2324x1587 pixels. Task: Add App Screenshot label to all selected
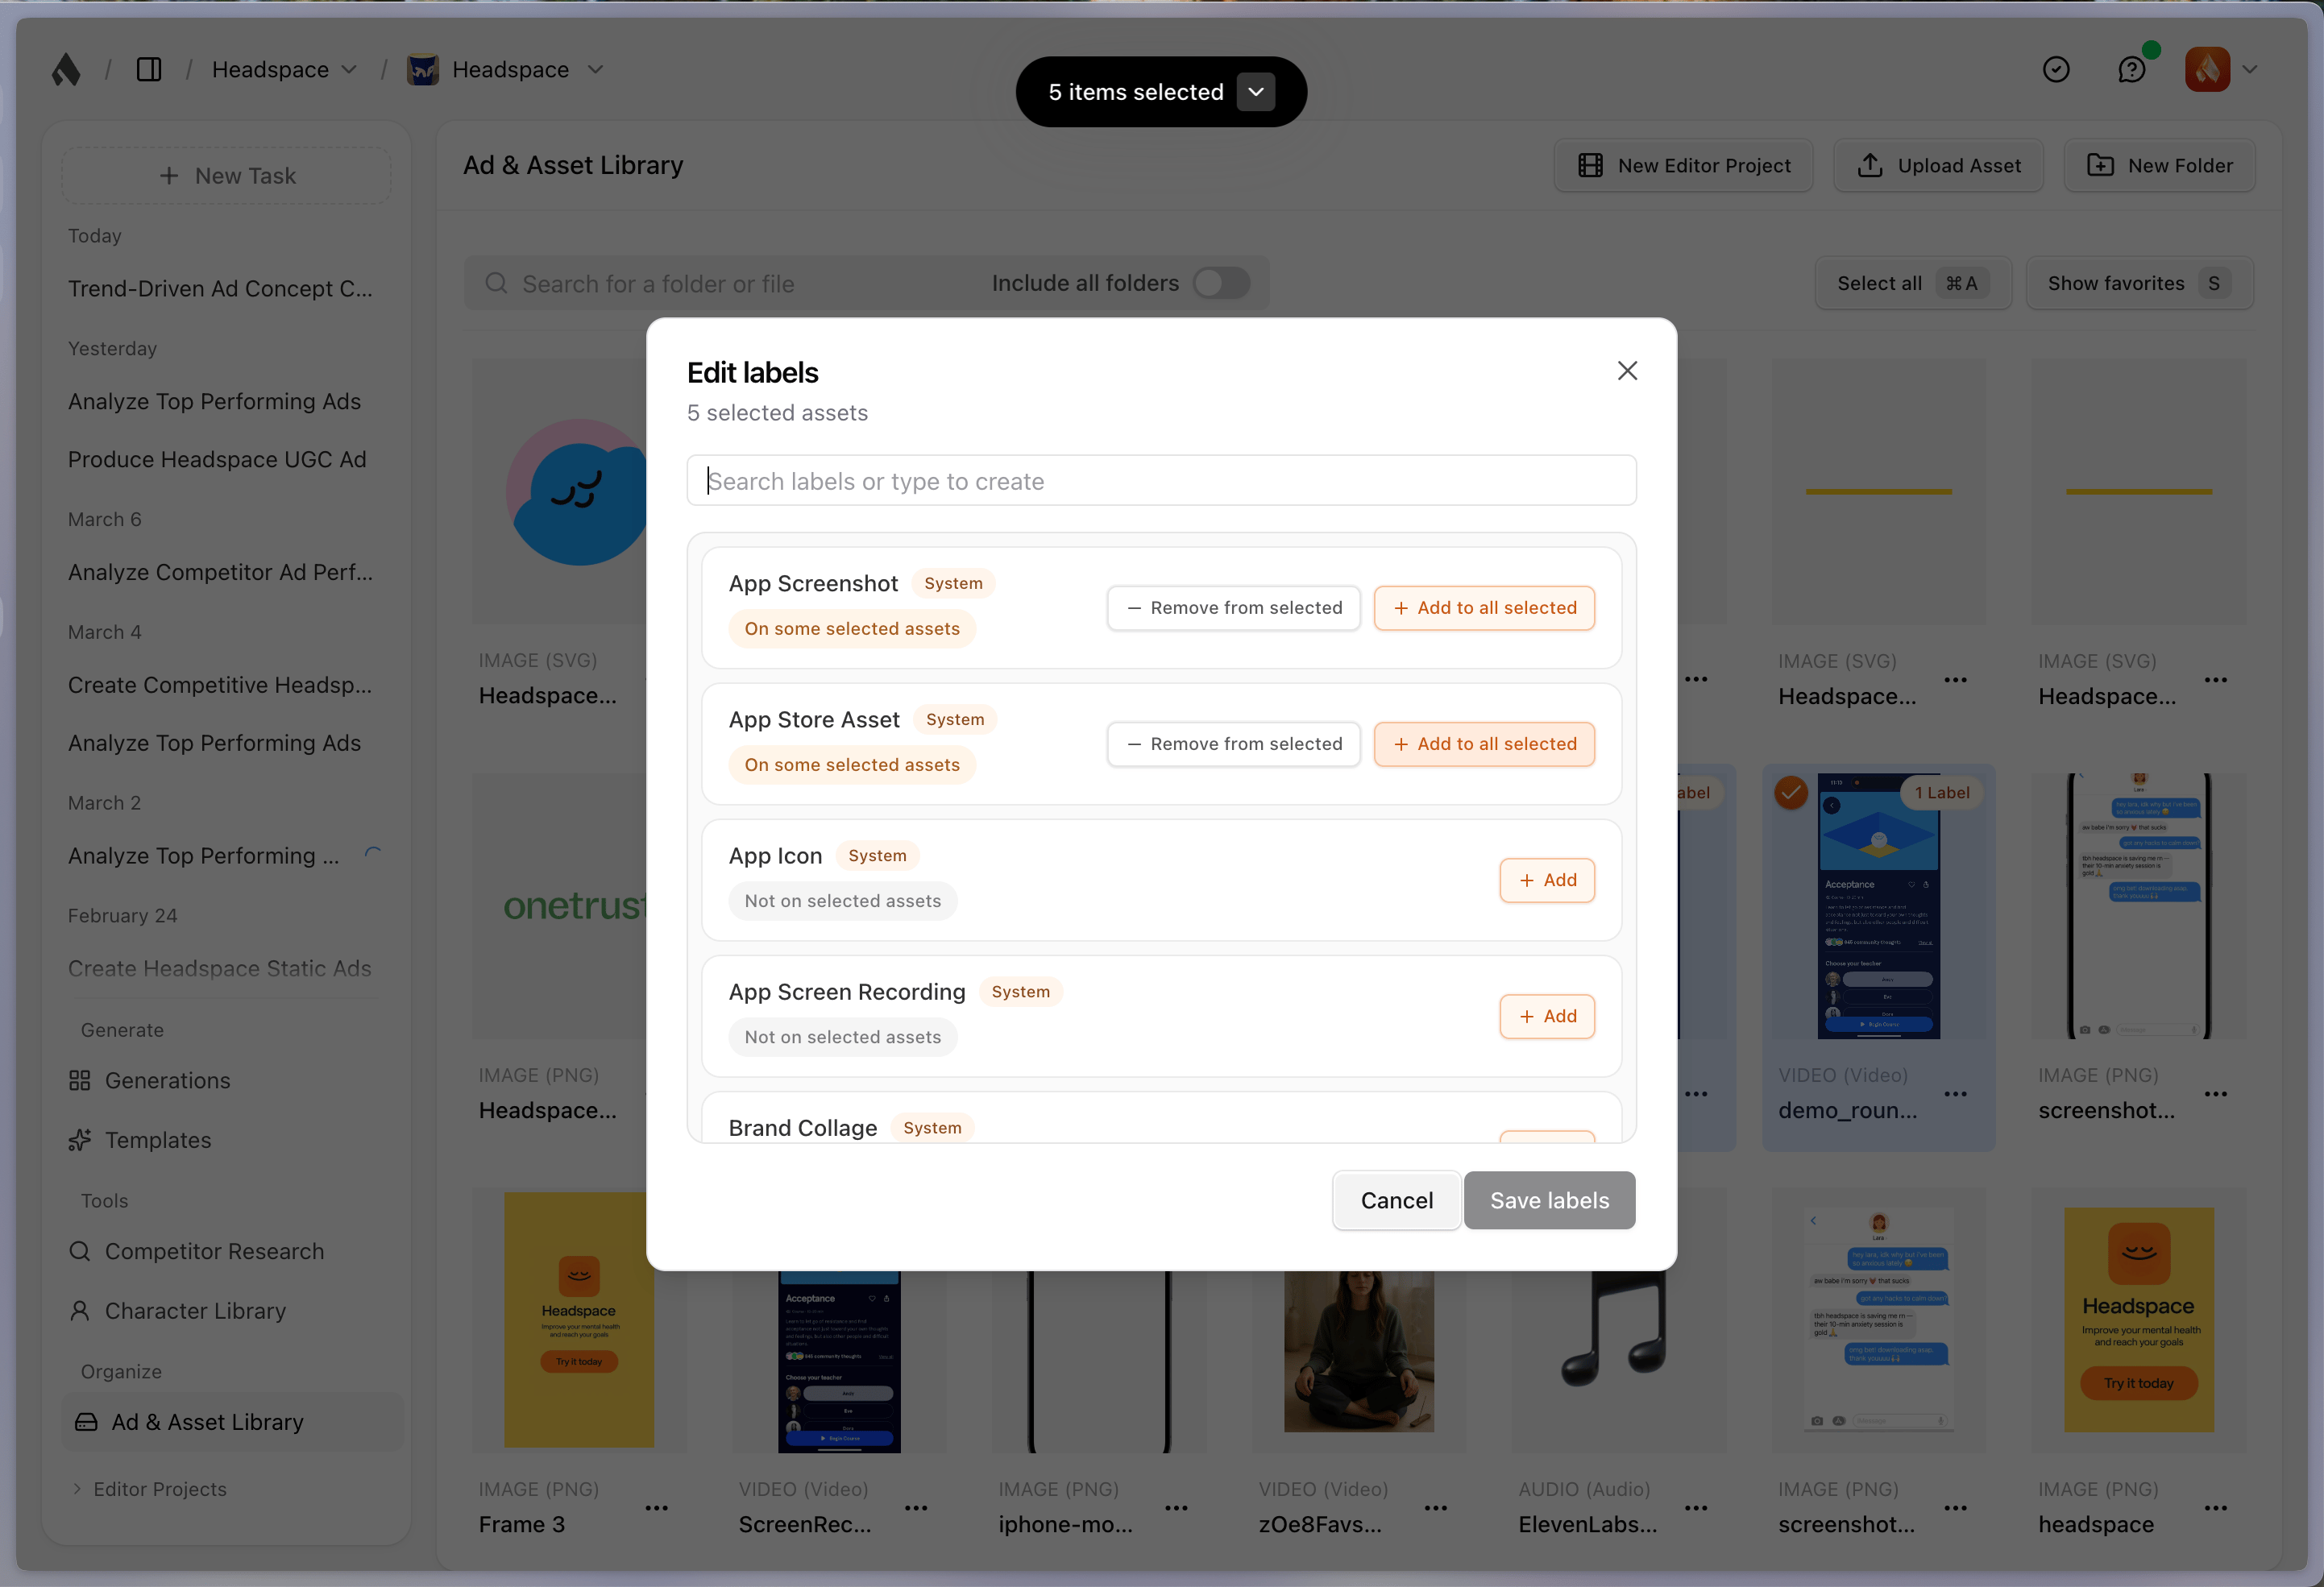point(1484,607)
